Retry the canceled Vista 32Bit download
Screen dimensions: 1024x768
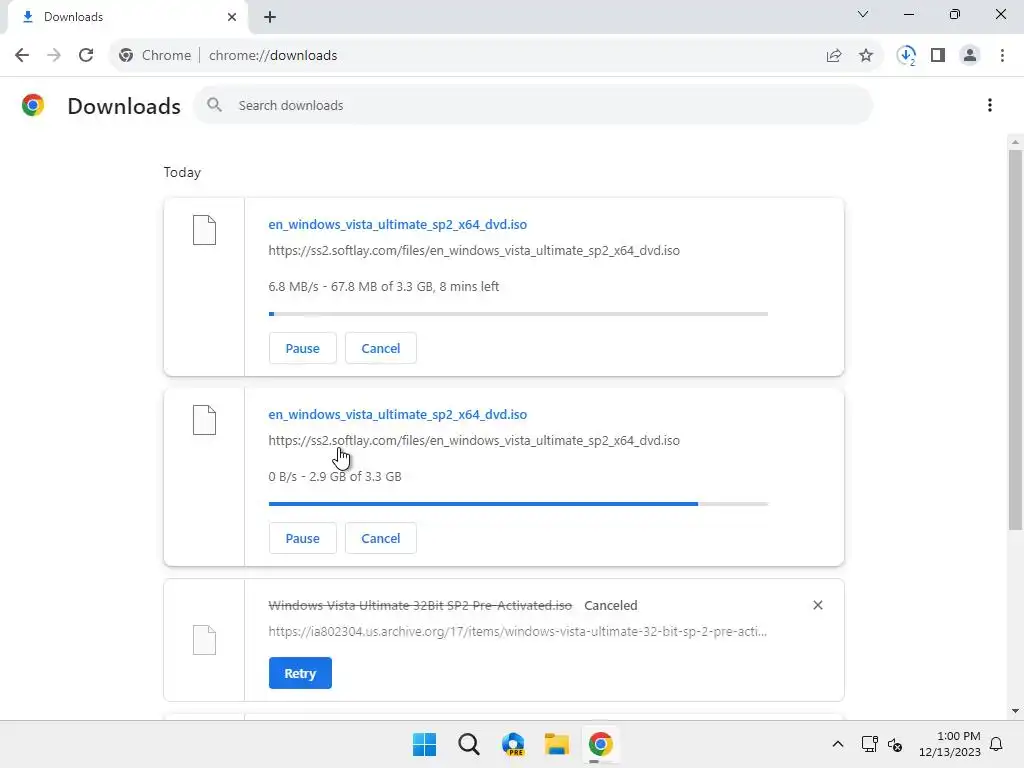300,673
